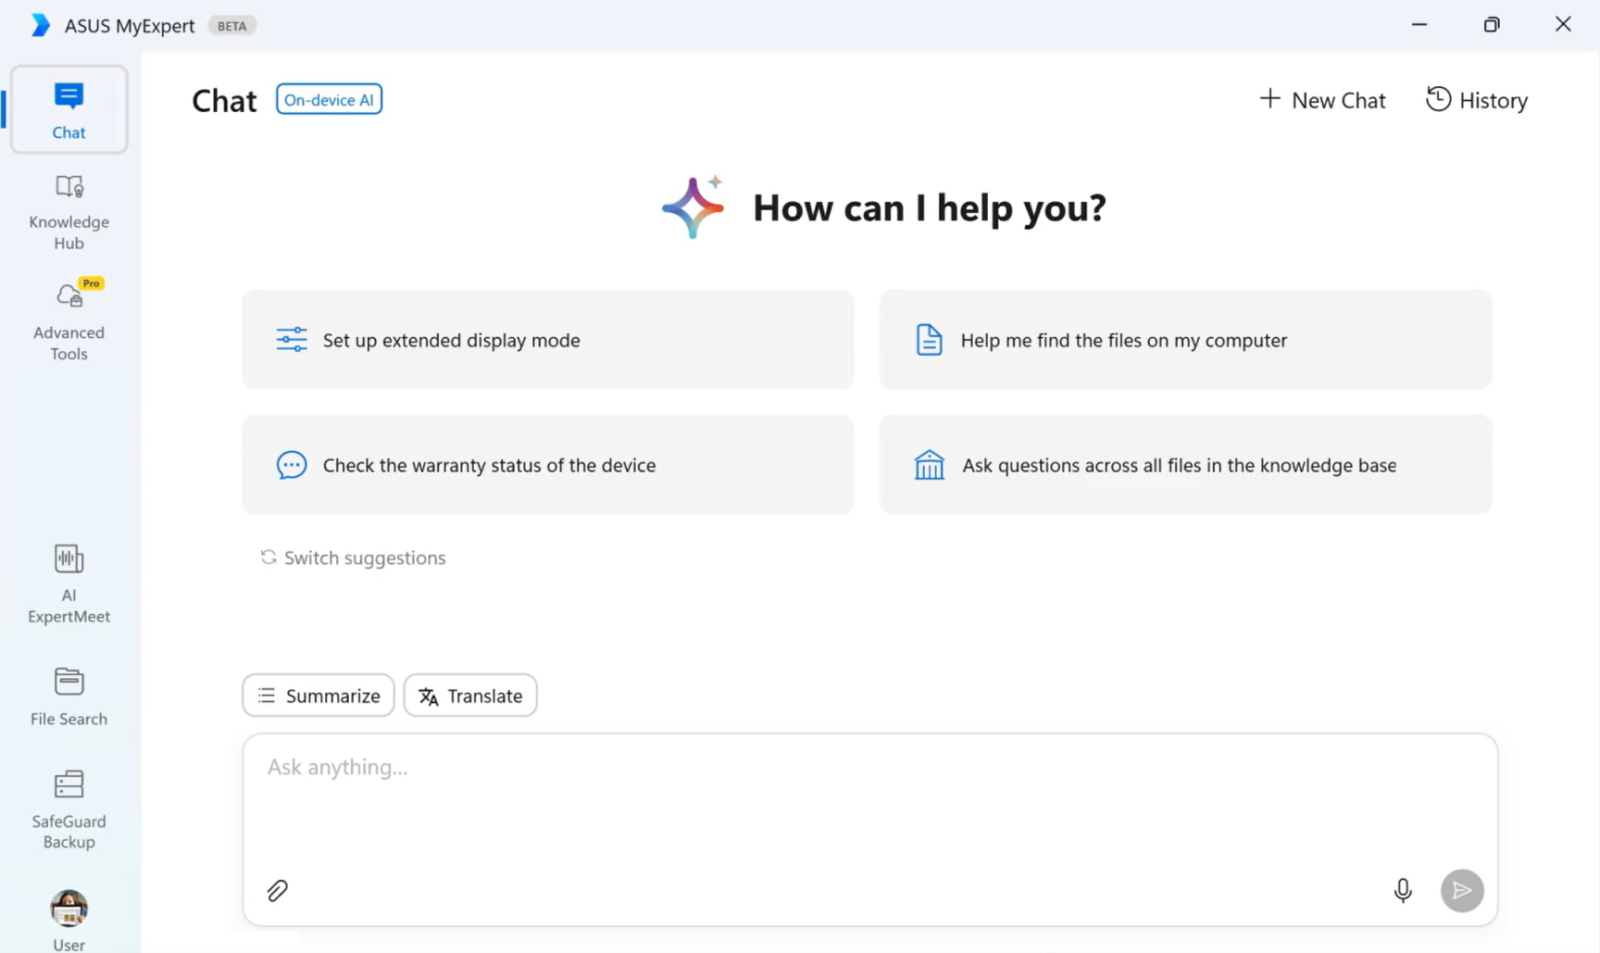Refresh suggestions with Switch suggestions
Viewport: 1600px width, 953px height.
point(353,558)
